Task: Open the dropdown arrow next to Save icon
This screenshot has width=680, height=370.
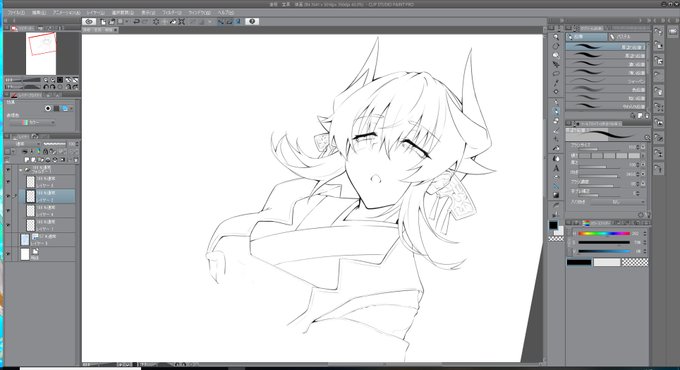Action: tap(127, 21)
